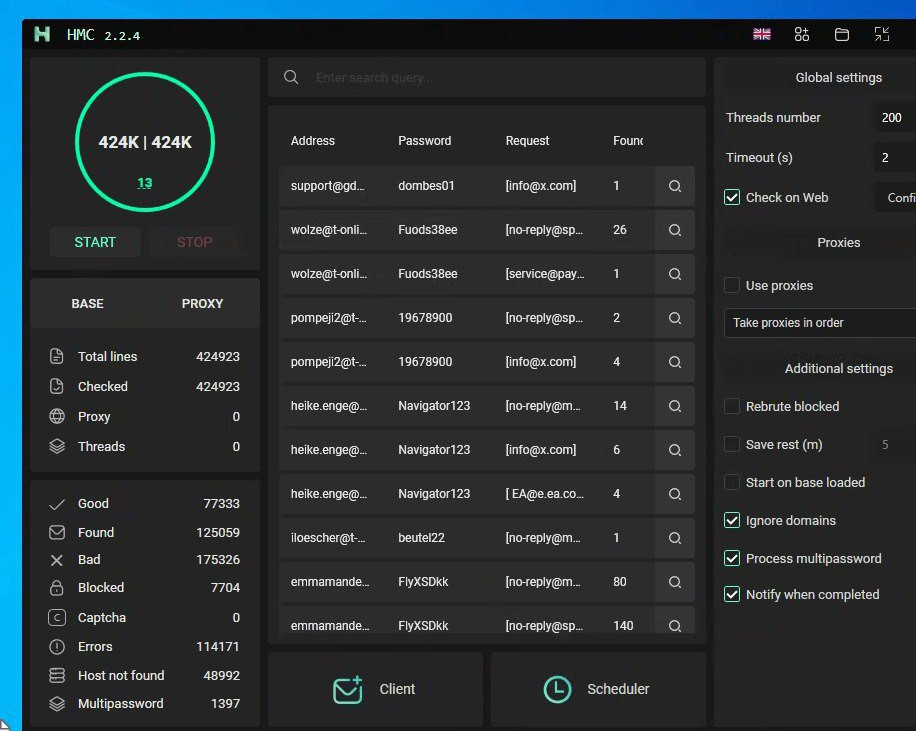This screenshot has width=916, height=731.
Task: Switch to the PROXY tab
Action: [x=202, y=304]
